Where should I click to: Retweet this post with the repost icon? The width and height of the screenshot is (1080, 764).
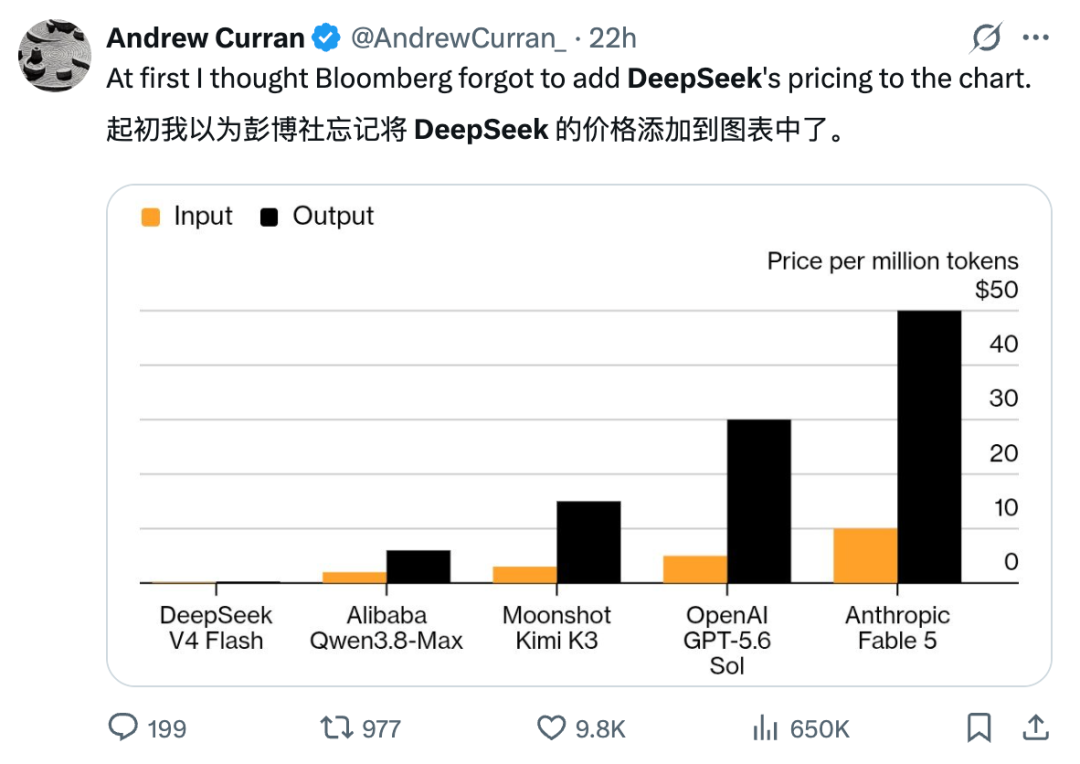pos(337,727)
